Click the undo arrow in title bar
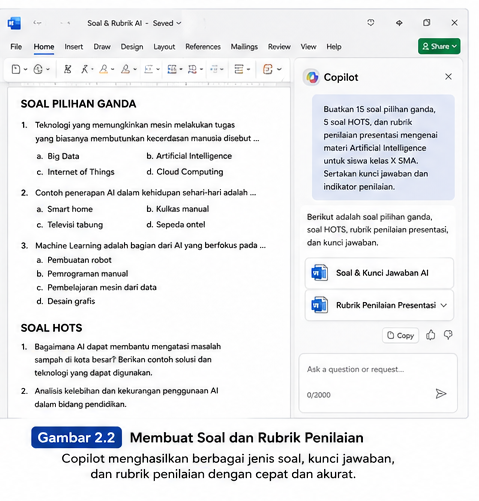479x501 pixels. (x=37, y=23)
